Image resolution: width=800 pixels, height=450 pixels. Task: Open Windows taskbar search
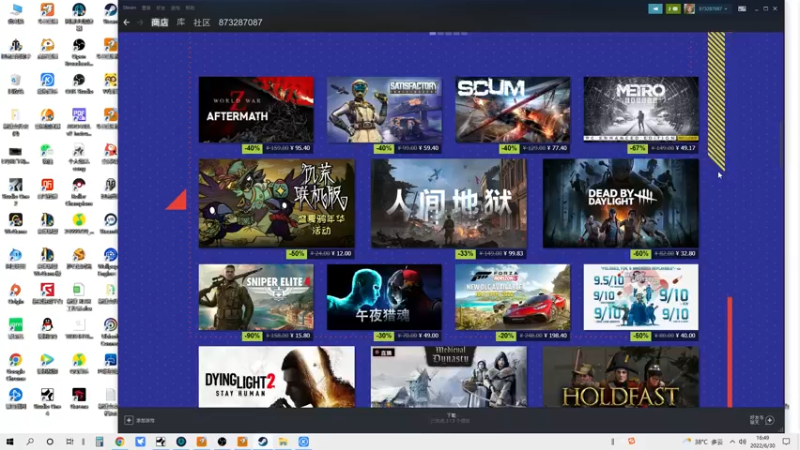(x=30, y=441)
